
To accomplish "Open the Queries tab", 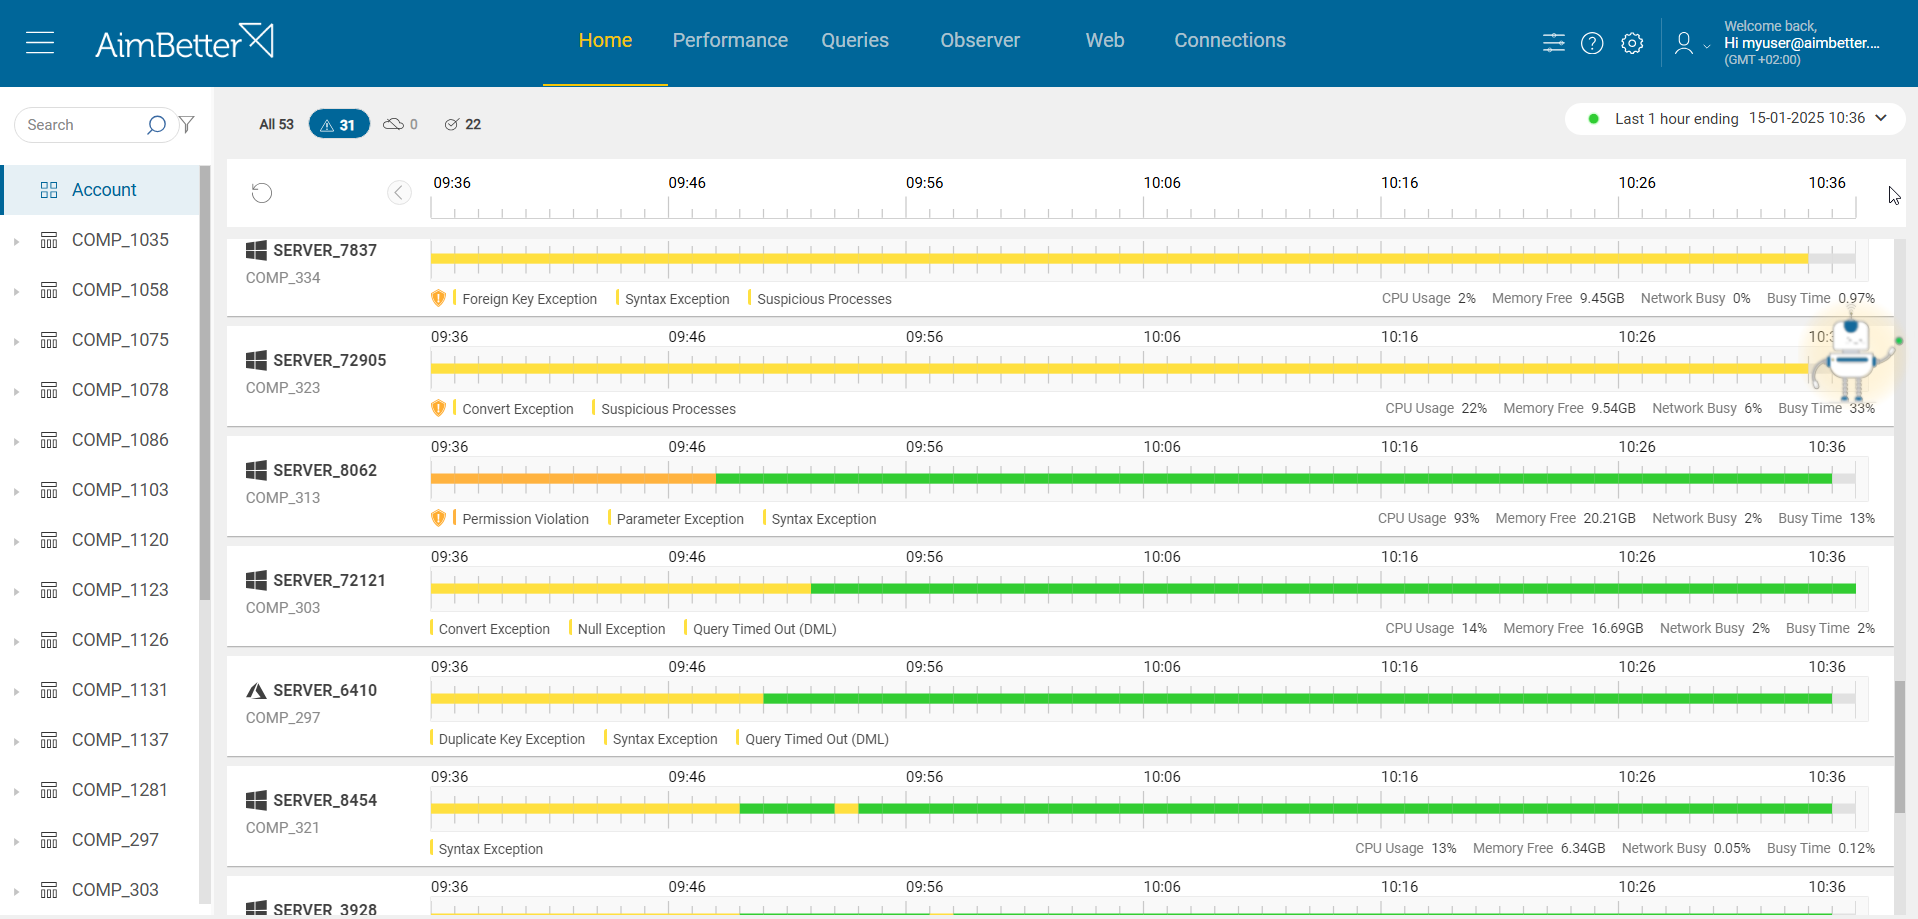I will coord(855,40).
